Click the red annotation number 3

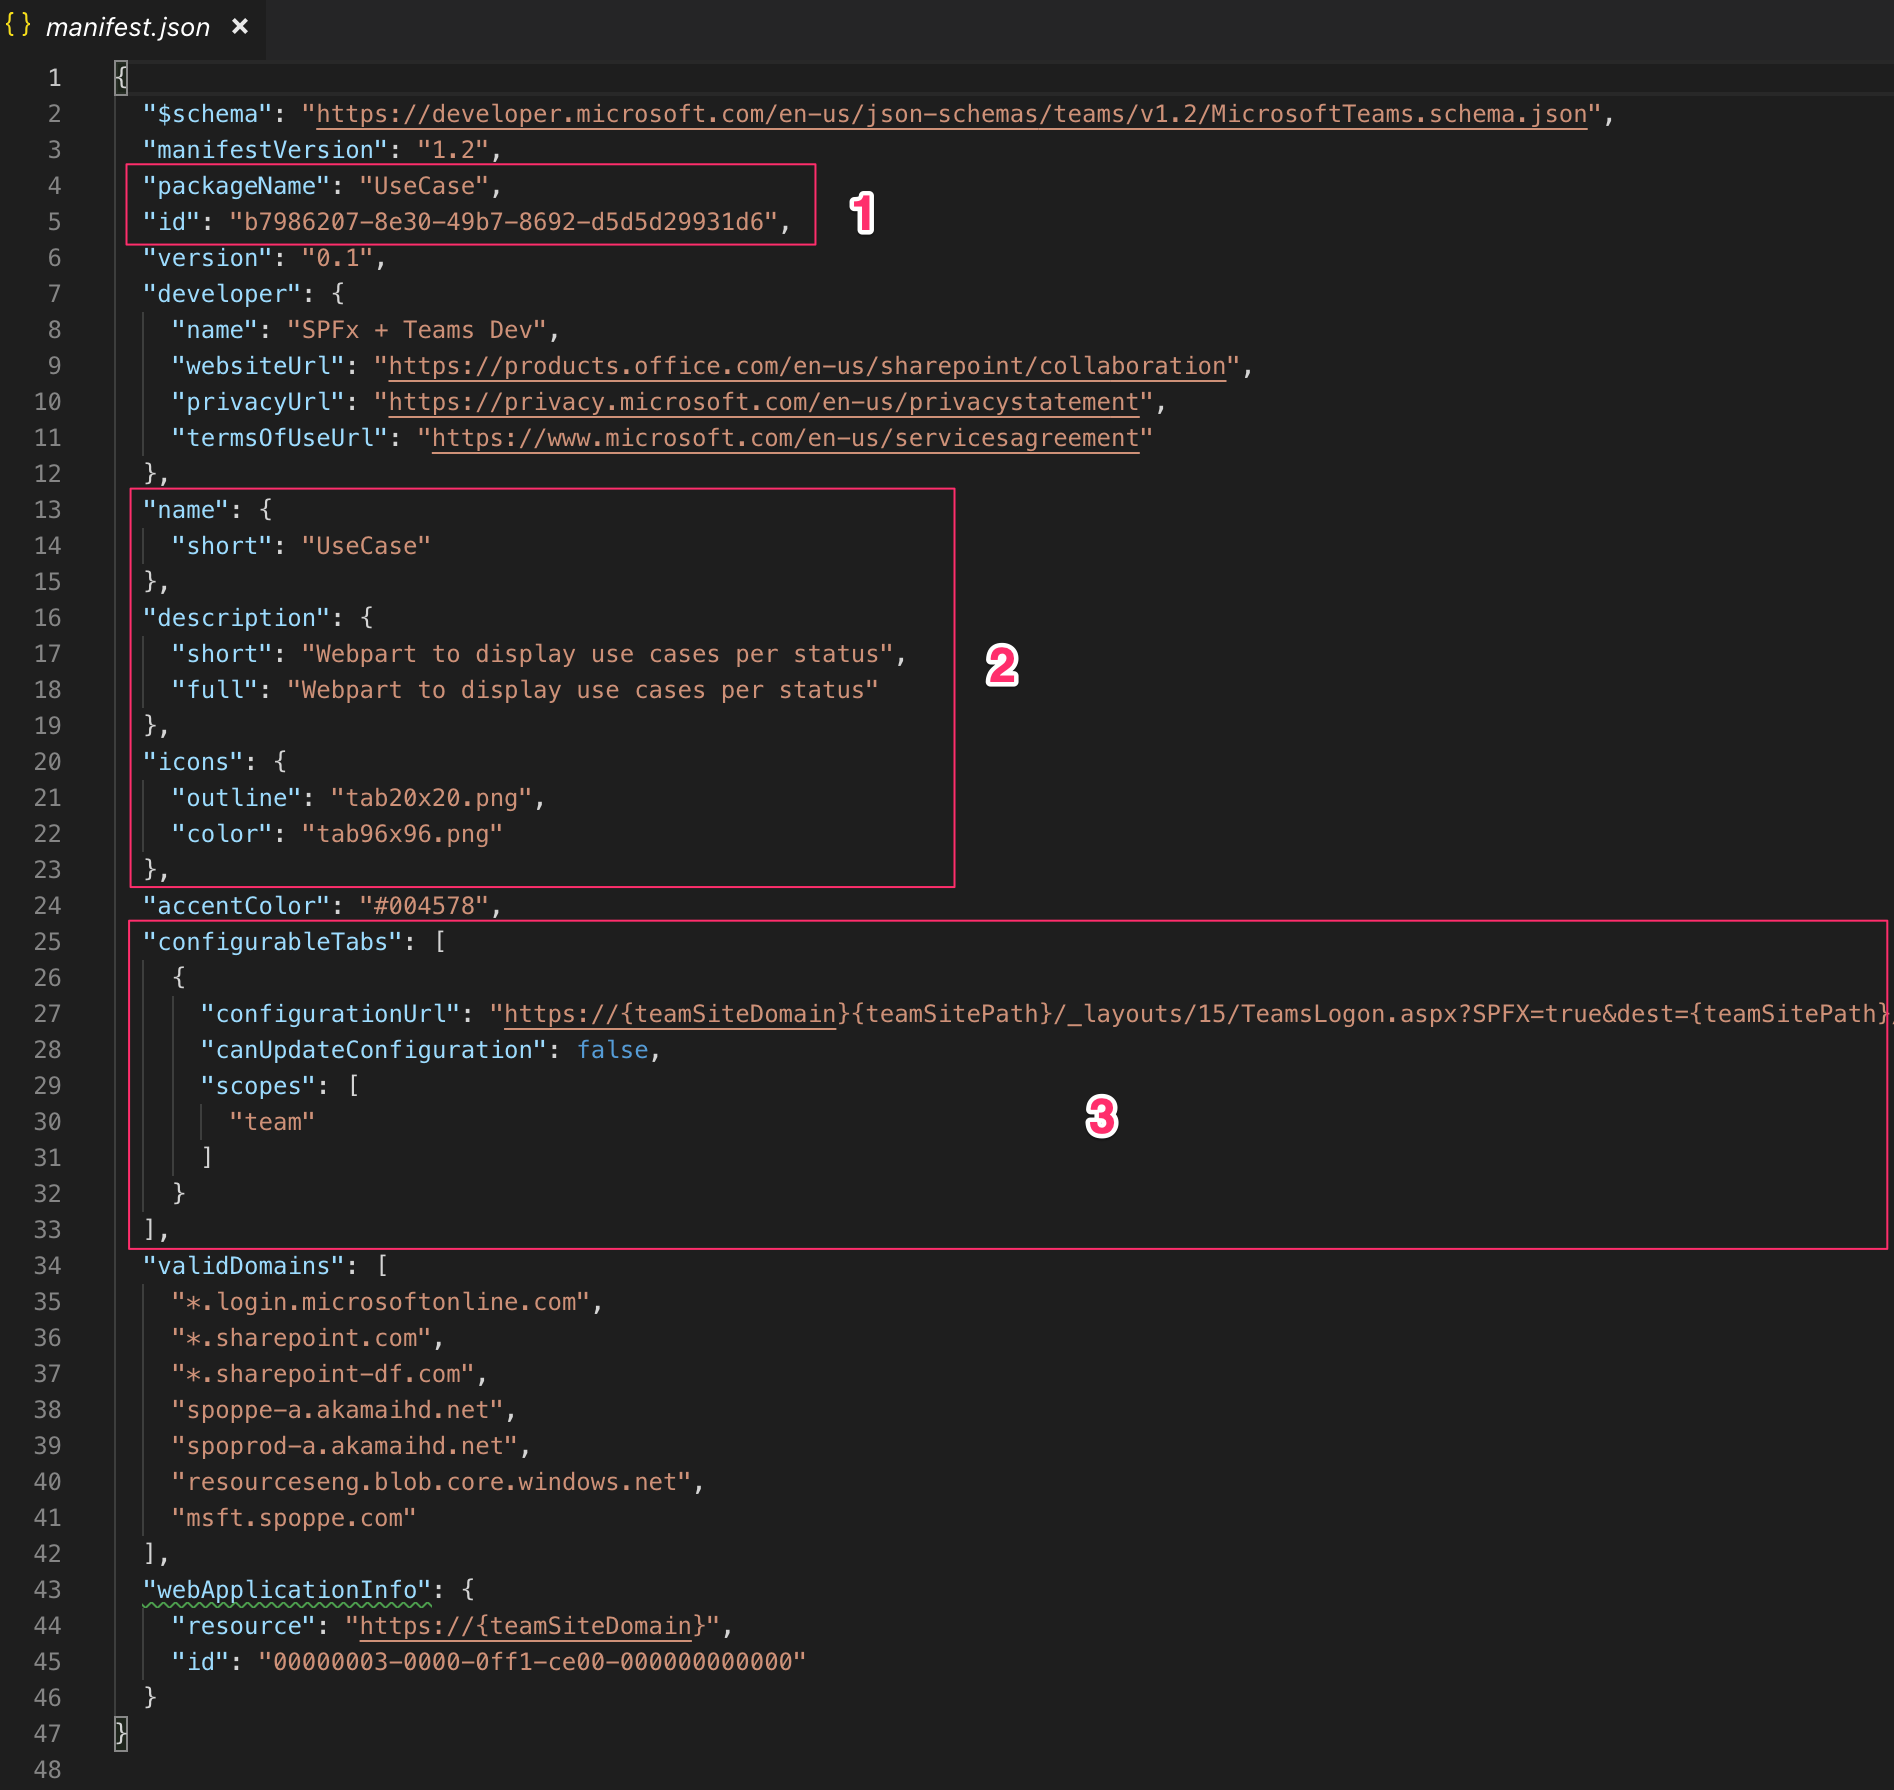pyautogui.click(x=1101, y=1117)
